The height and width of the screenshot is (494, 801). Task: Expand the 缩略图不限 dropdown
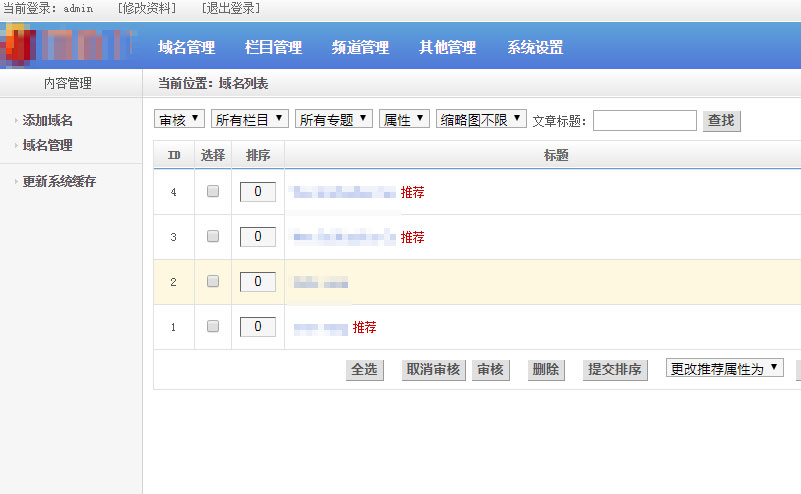pyautogui.click(x=481, y=120)
